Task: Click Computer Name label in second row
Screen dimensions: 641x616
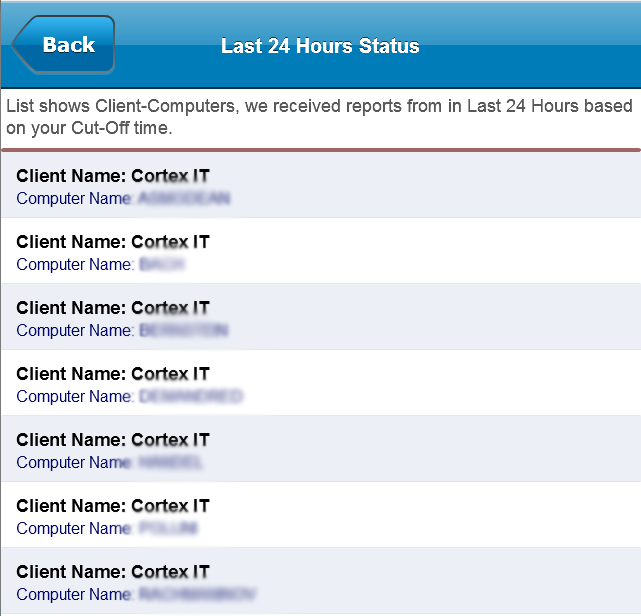Action: [x=75, y=265]
